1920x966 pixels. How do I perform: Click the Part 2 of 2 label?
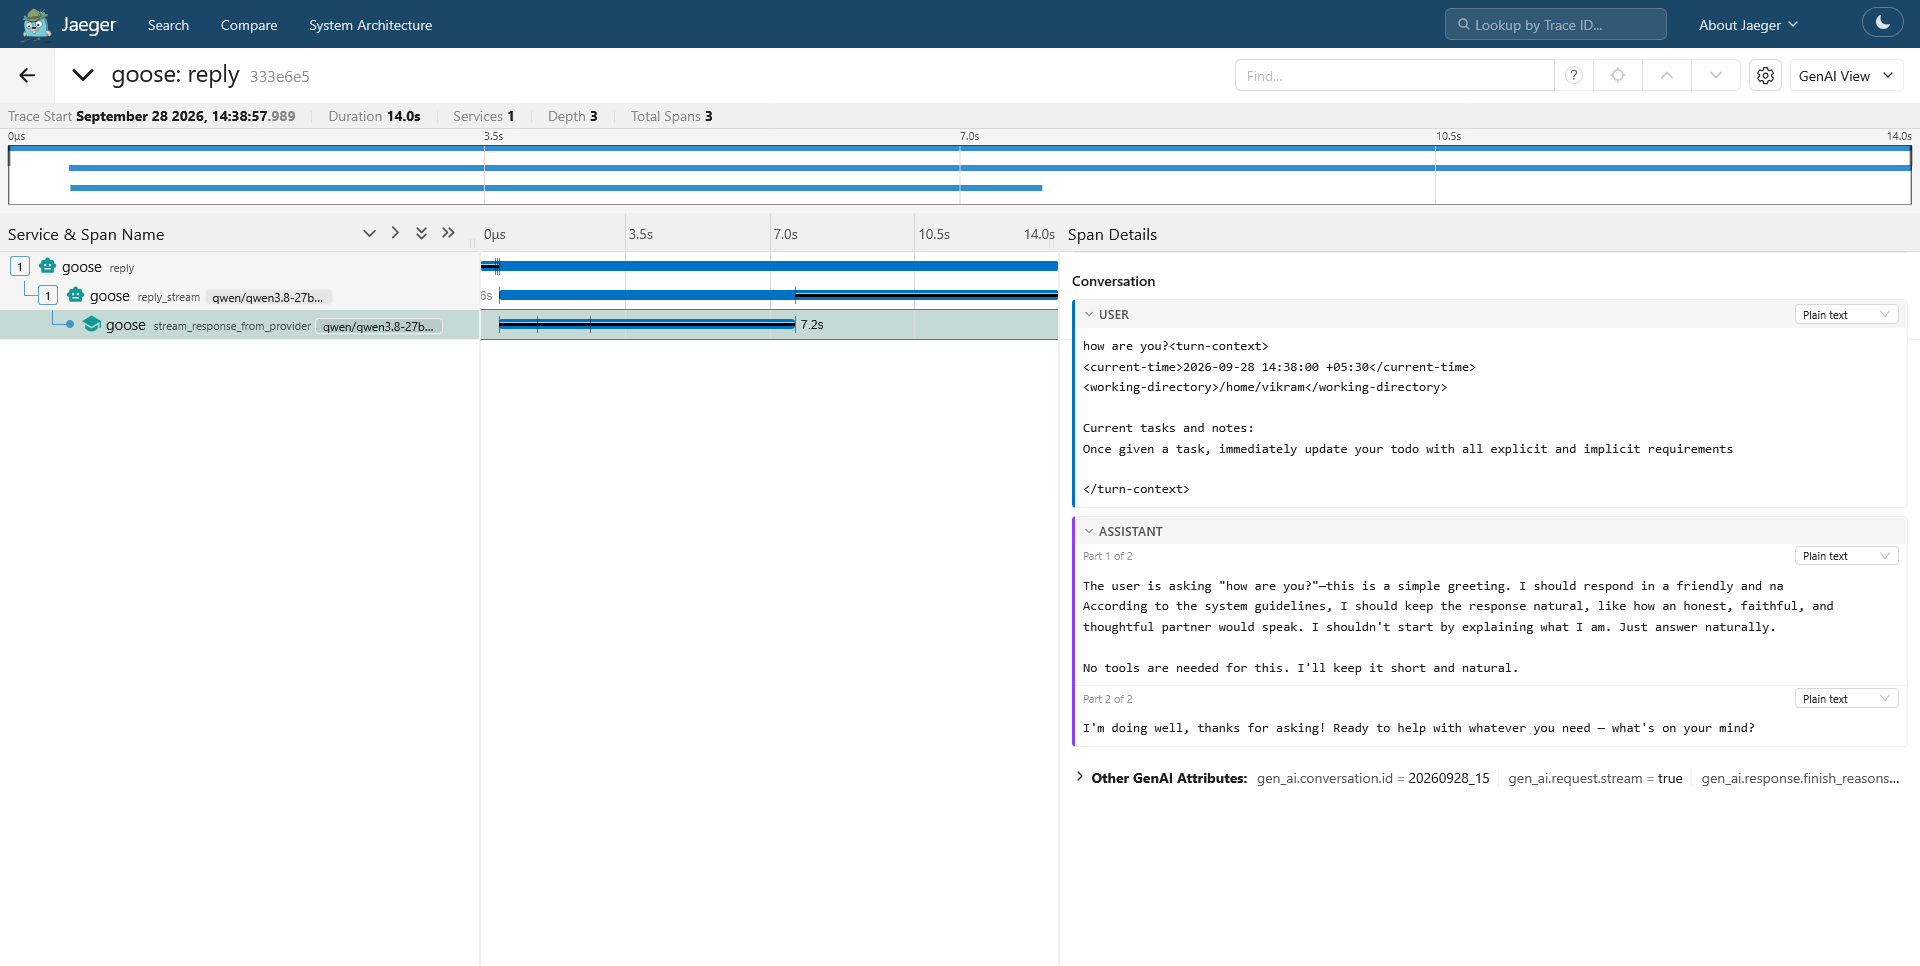(1108, 699)
